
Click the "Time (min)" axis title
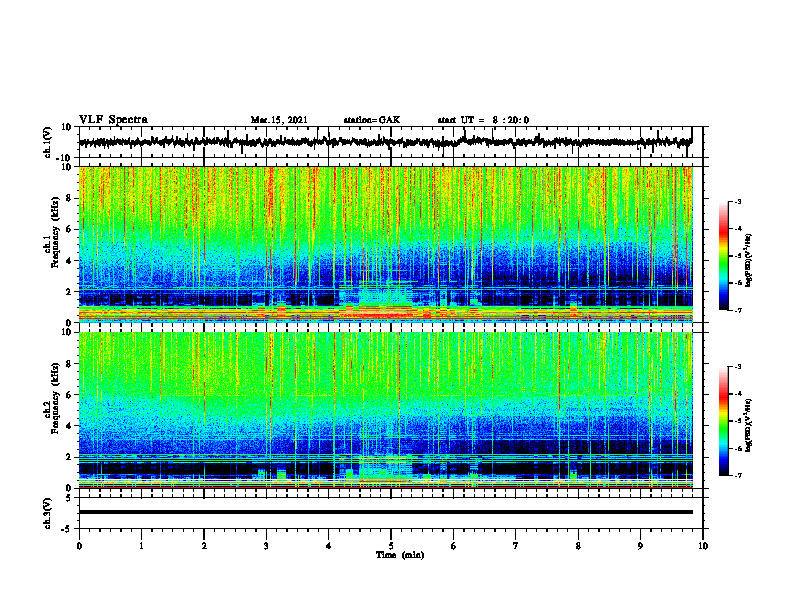pyautogui.click(x=400, y=555)
